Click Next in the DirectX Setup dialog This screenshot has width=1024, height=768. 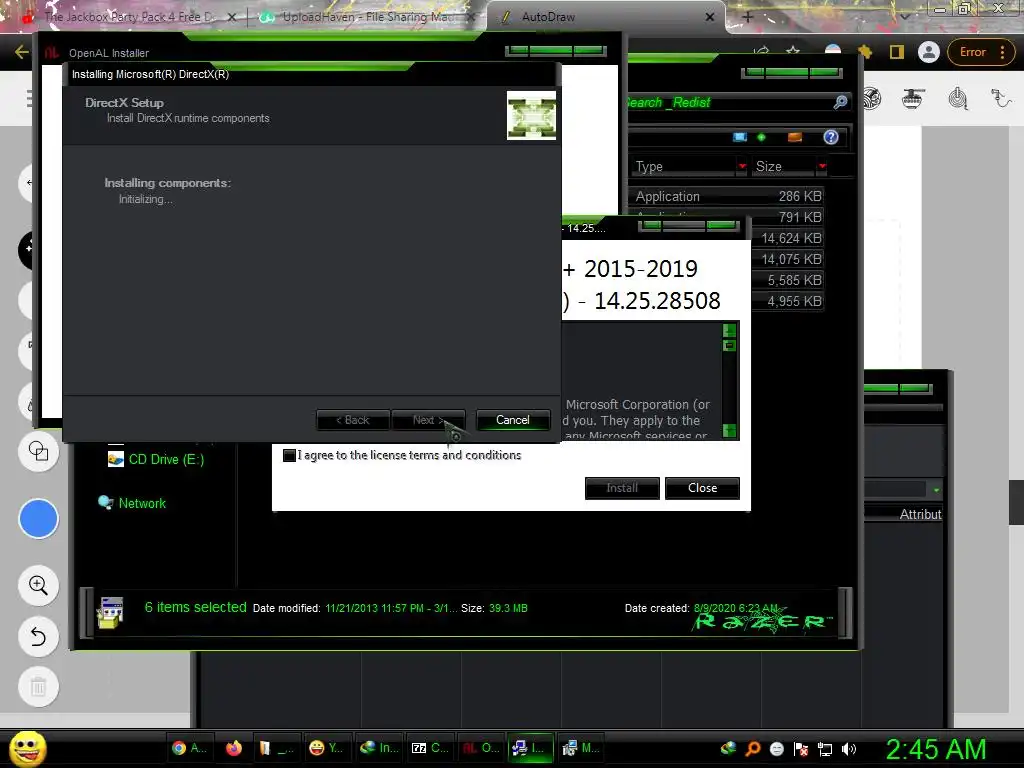428,420
